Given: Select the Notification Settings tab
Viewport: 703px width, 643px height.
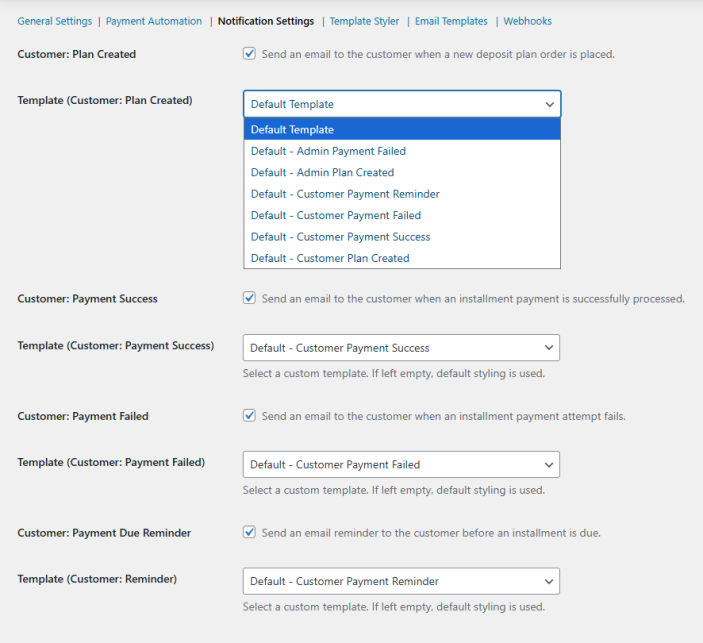Looking at the screenshot, I should pyautogui.click(x=266, y=21).
